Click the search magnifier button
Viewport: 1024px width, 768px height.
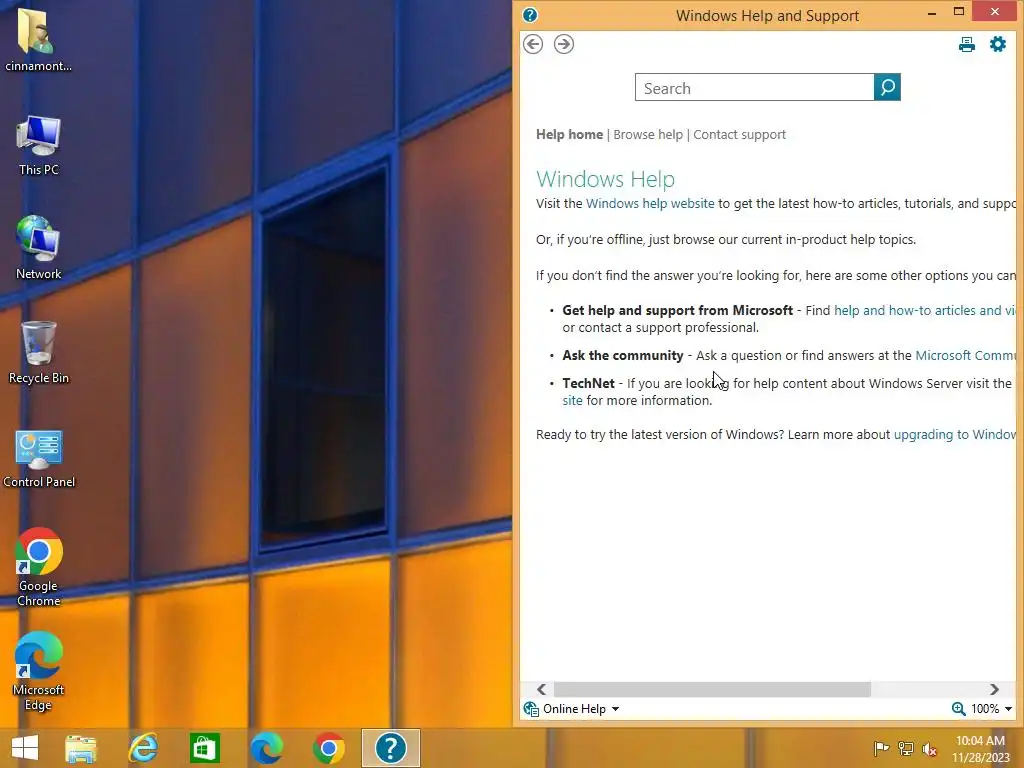(x=887, y=87)
